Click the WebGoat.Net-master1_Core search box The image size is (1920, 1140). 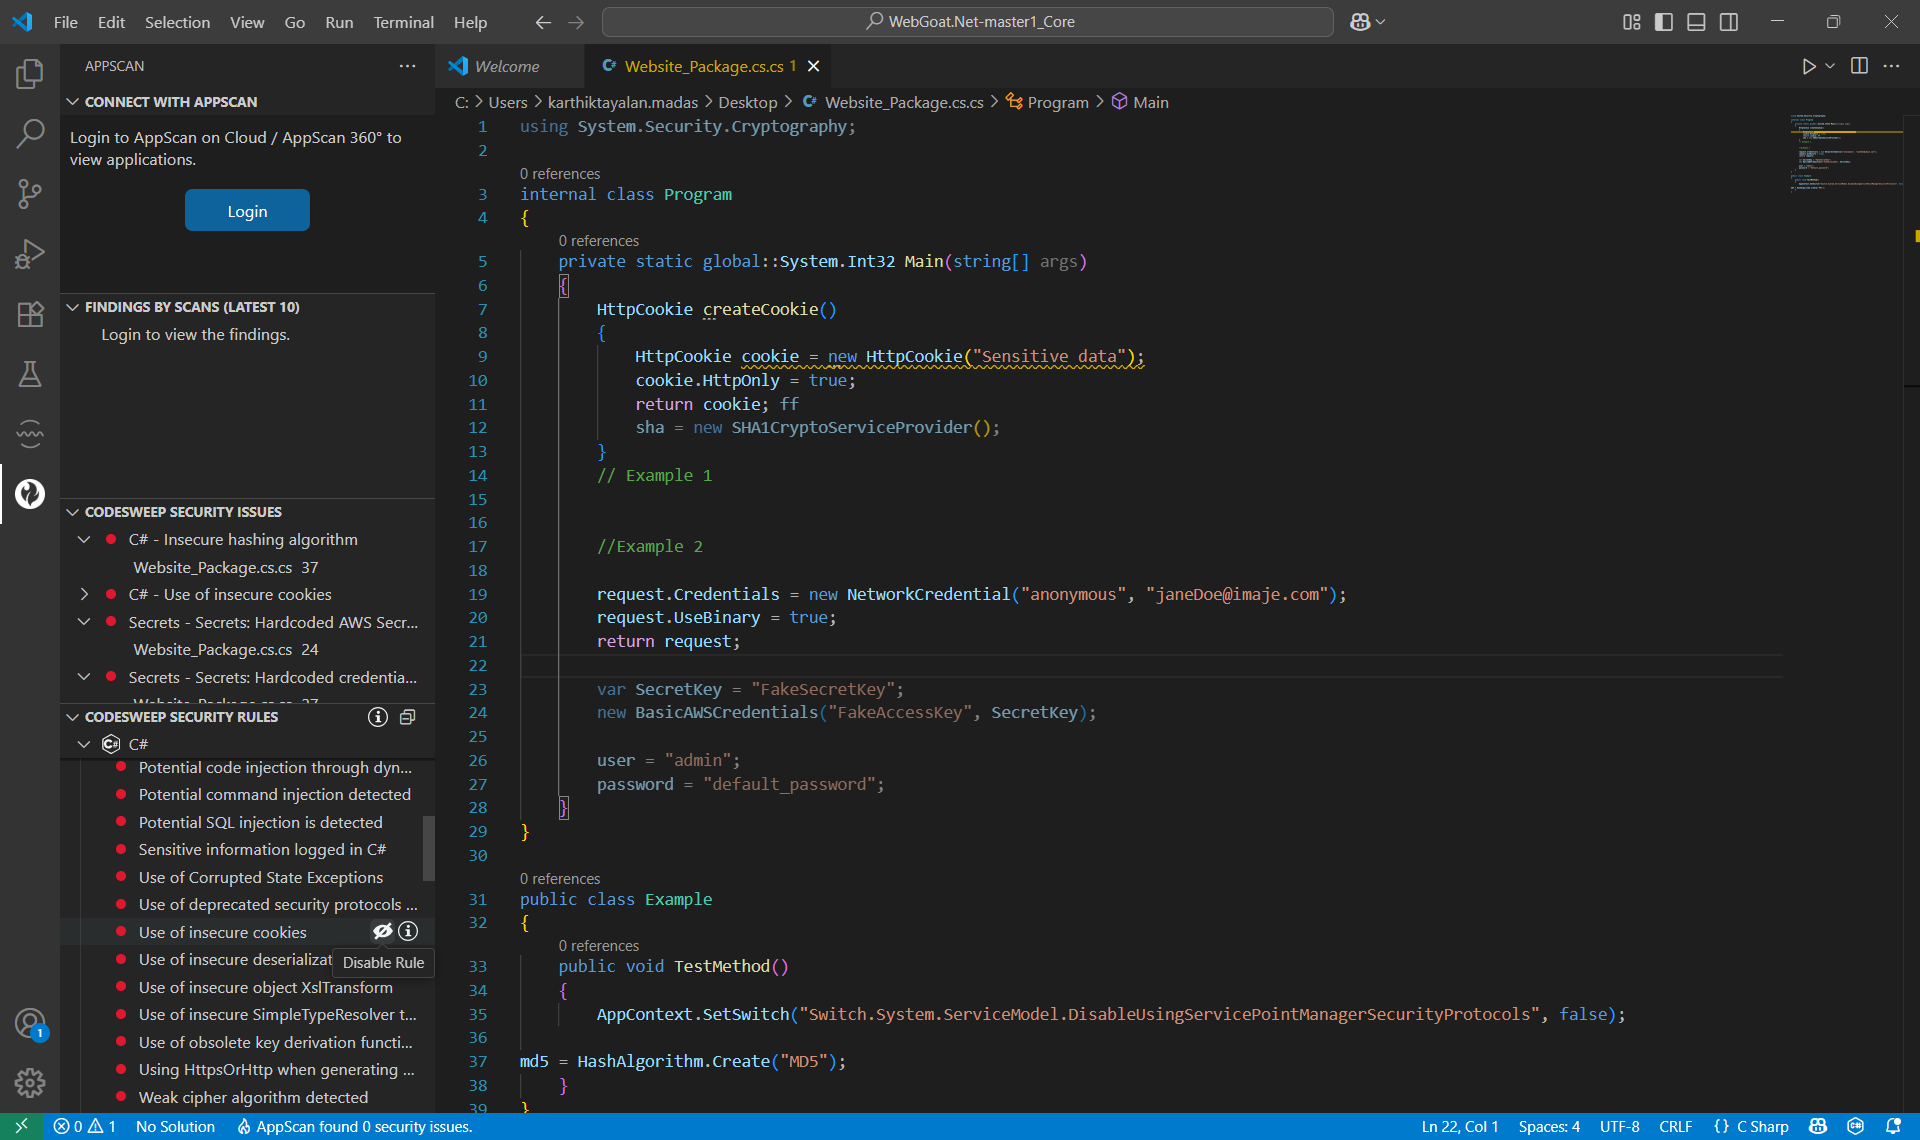pos(968,22)
